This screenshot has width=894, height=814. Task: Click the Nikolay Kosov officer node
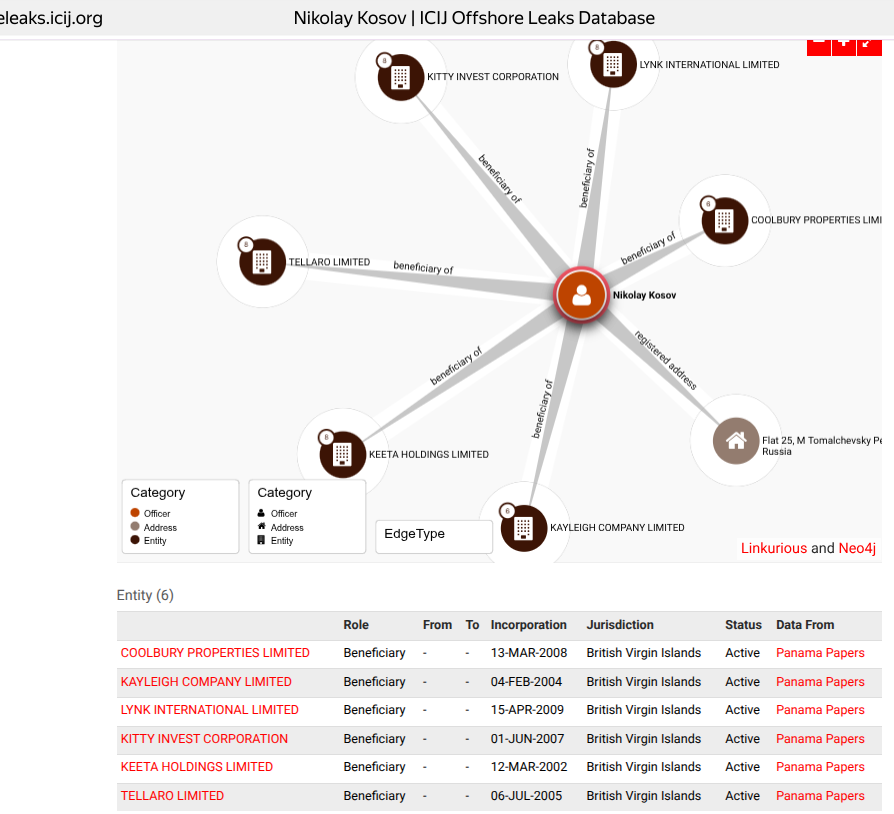click(x=581, y=295)
